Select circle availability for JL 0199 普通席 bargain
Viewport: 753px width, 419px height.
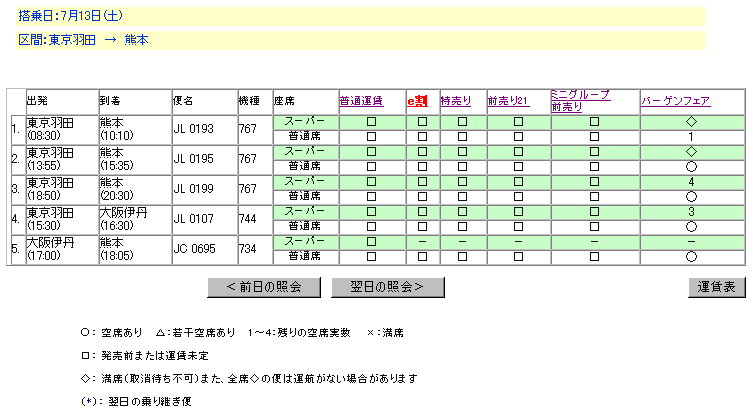coord(691,197)
